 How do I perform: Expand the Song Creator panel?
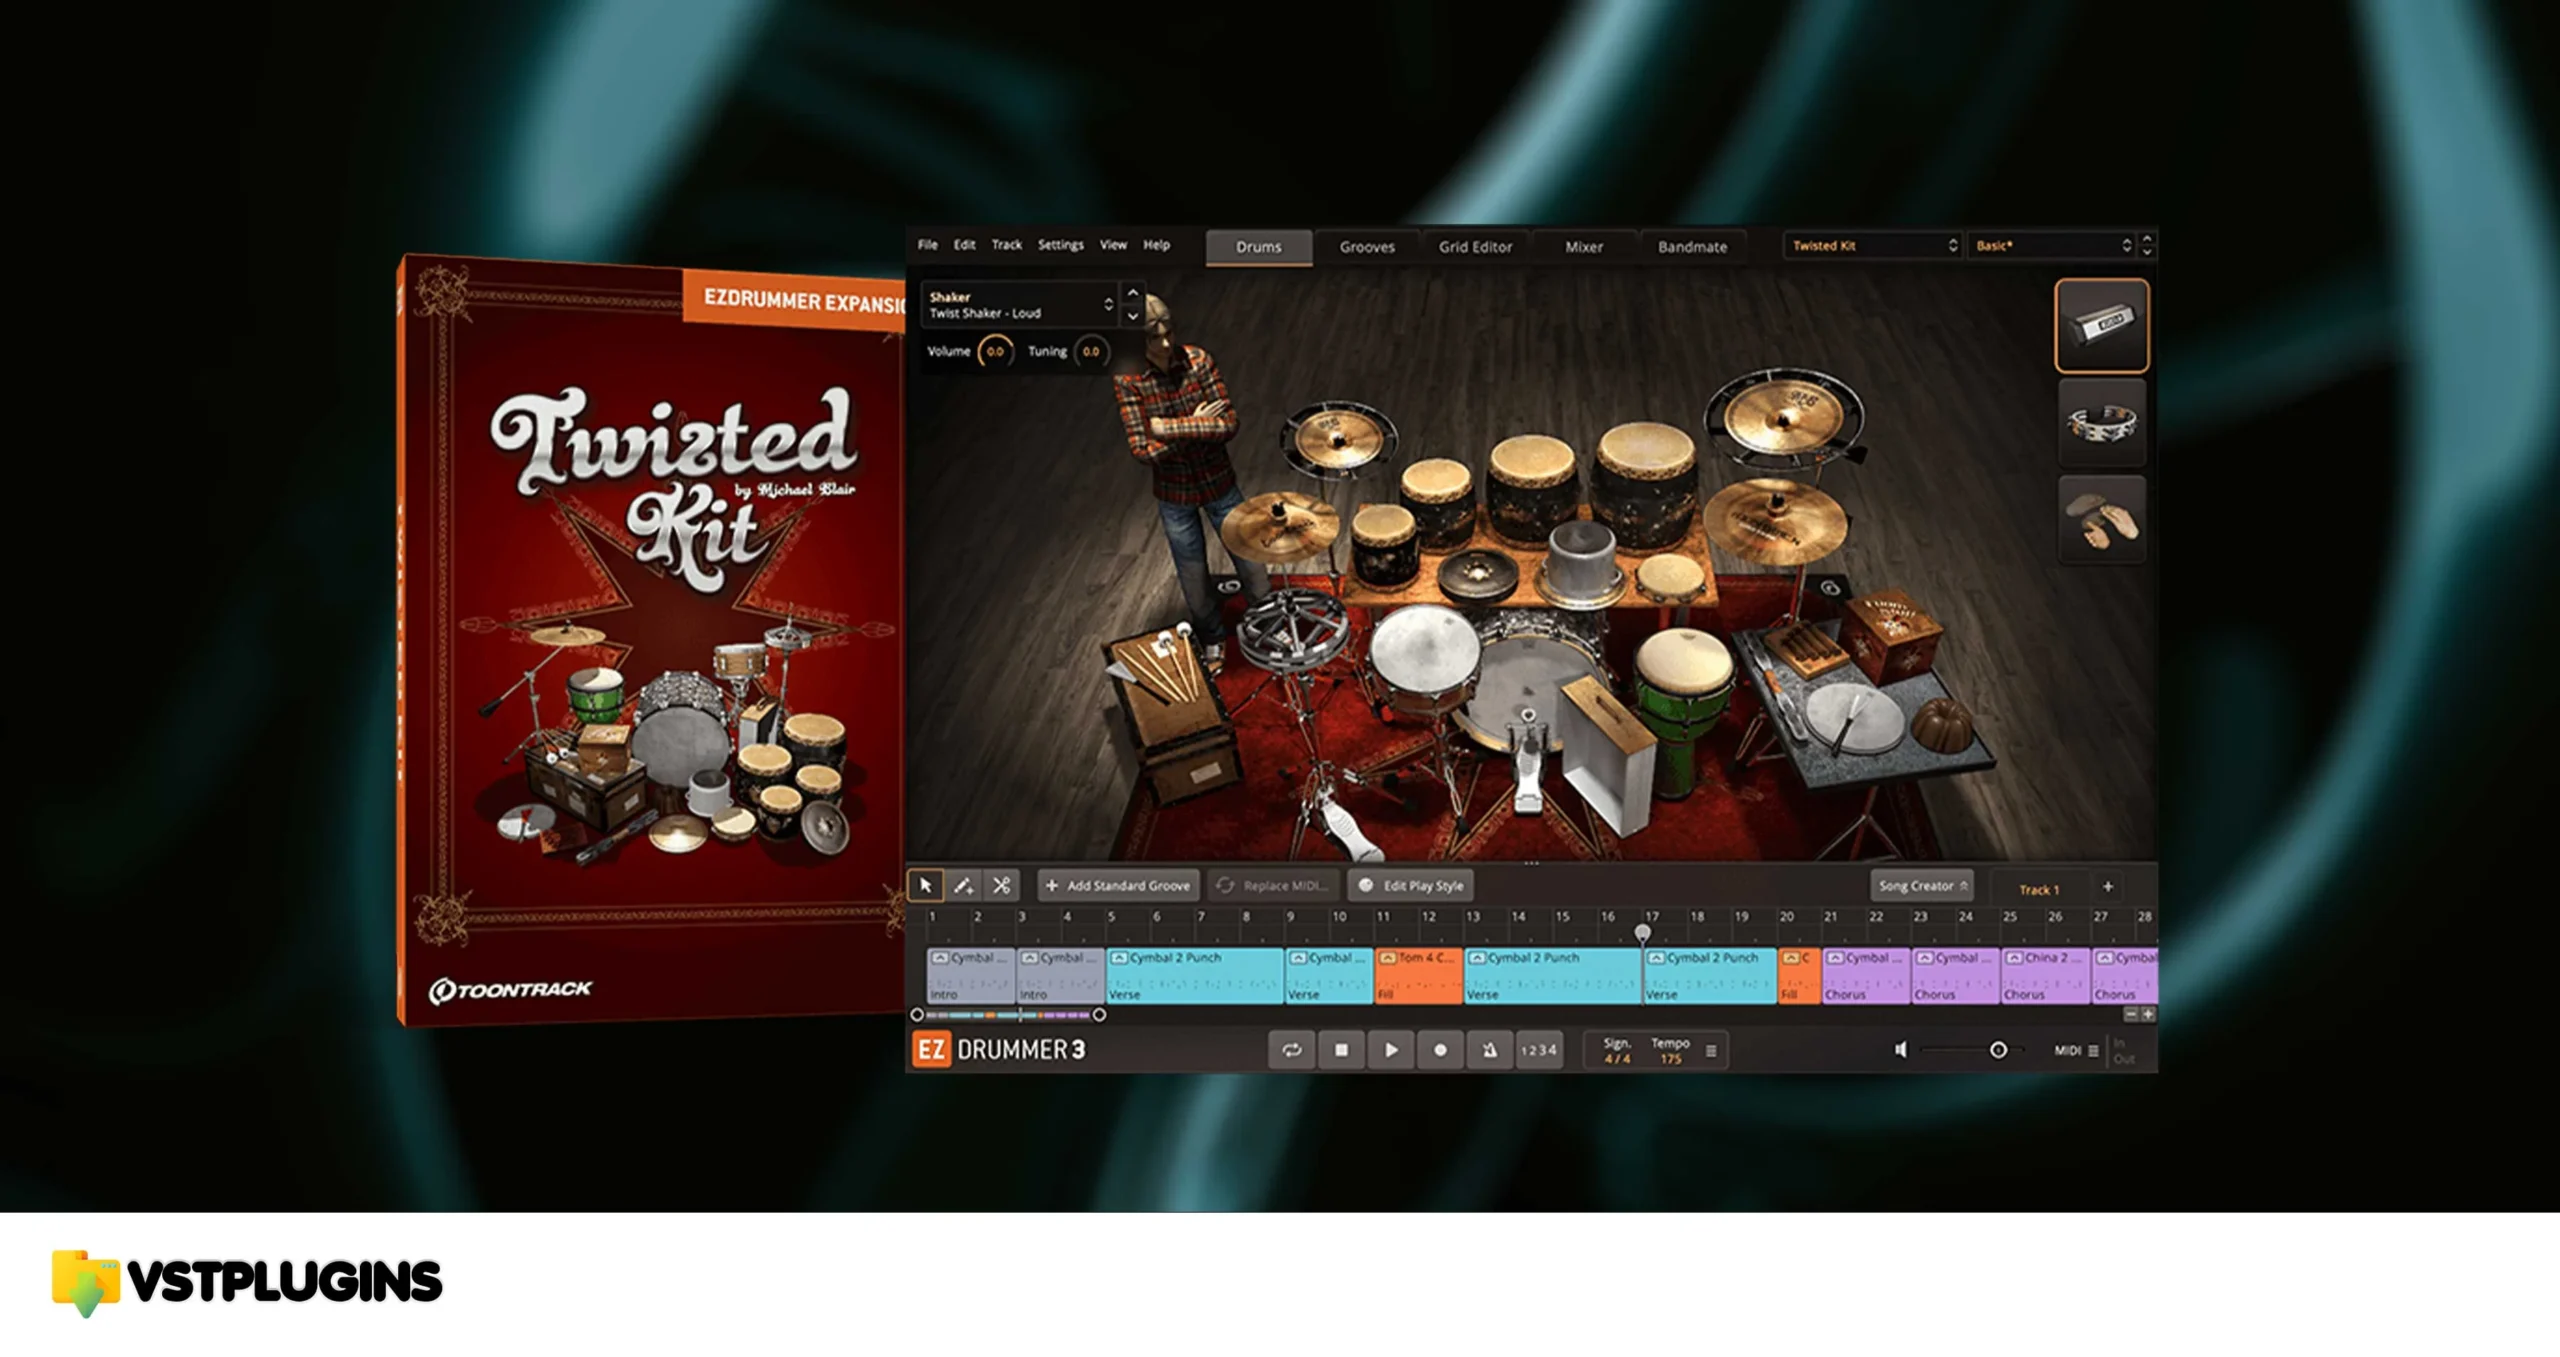(1922, 886)
